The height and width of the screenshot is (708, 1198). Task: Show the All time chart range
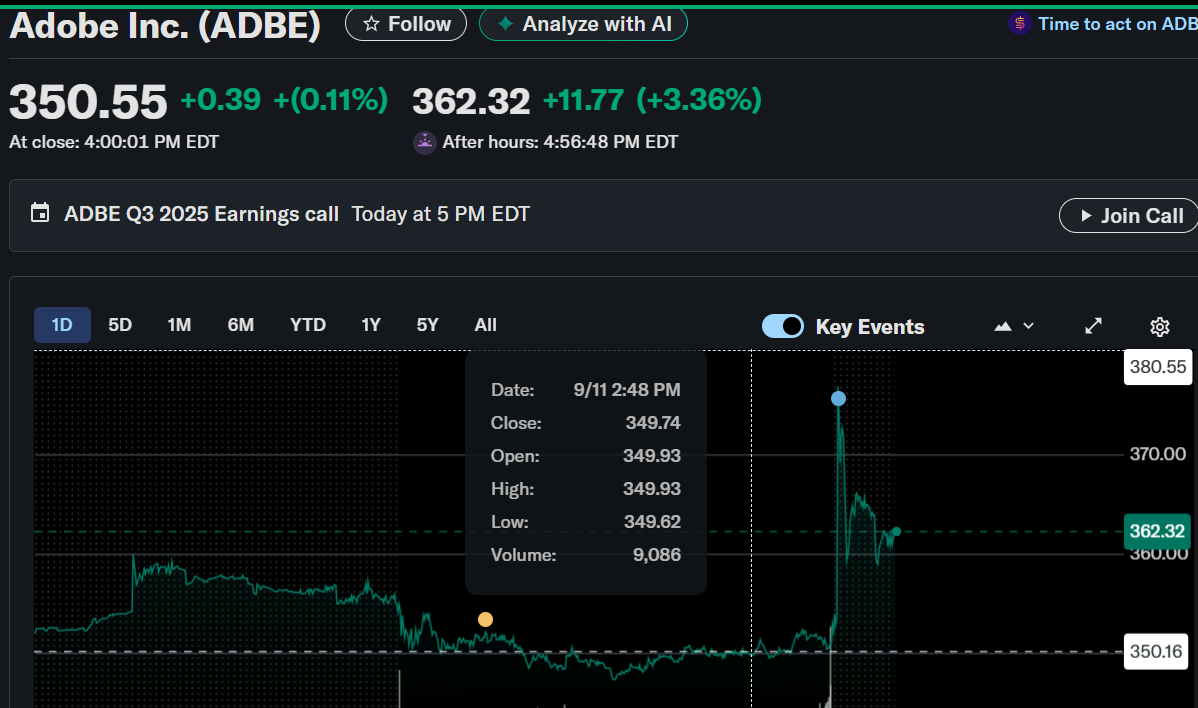tap(485, 325)
